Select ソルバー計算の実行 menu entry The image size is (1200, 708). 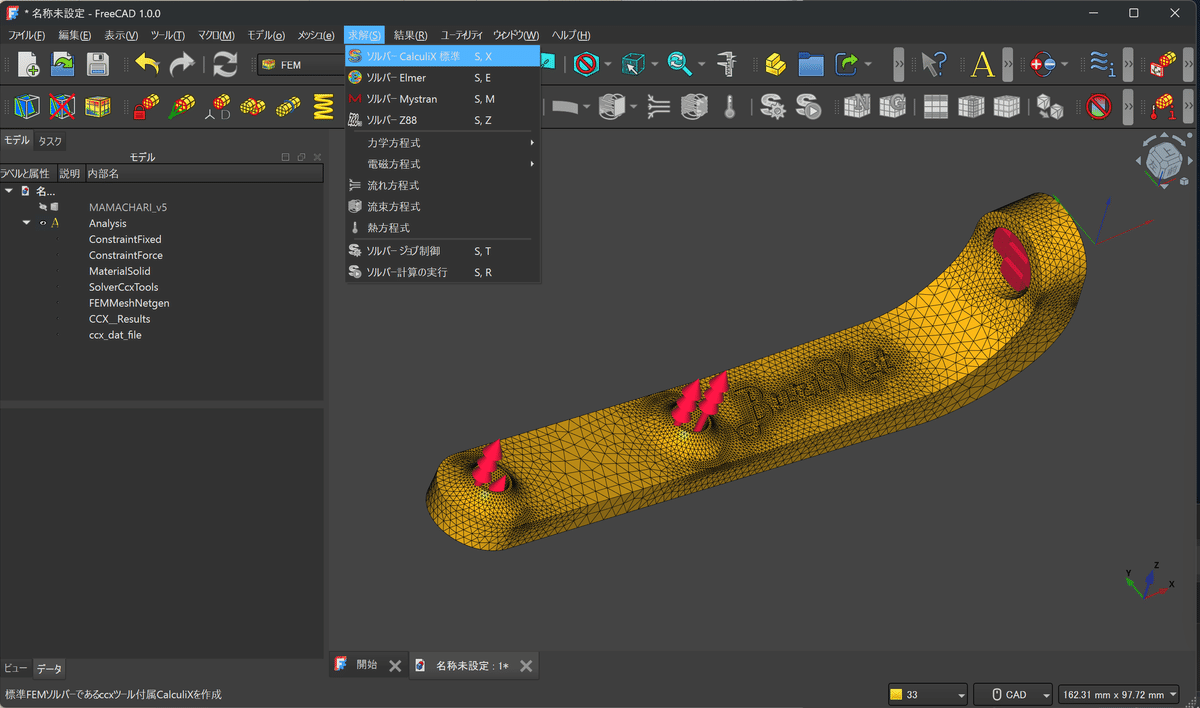click(443, 272)
